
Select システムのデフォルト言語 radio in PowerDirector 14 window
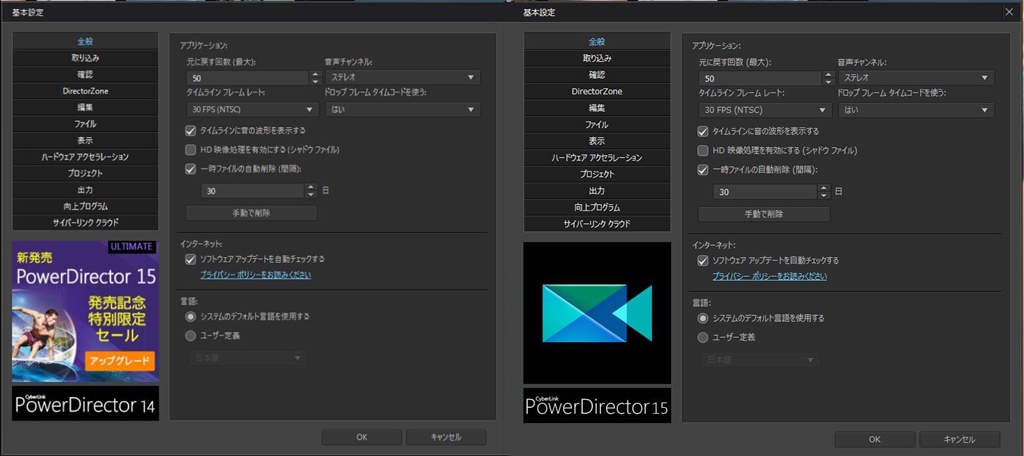(x=191, y=316)
